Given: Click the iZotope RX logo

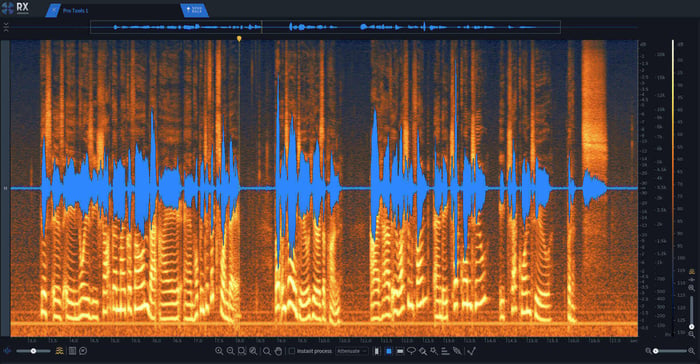Looking at the screenshot, I should coord(15,7).
